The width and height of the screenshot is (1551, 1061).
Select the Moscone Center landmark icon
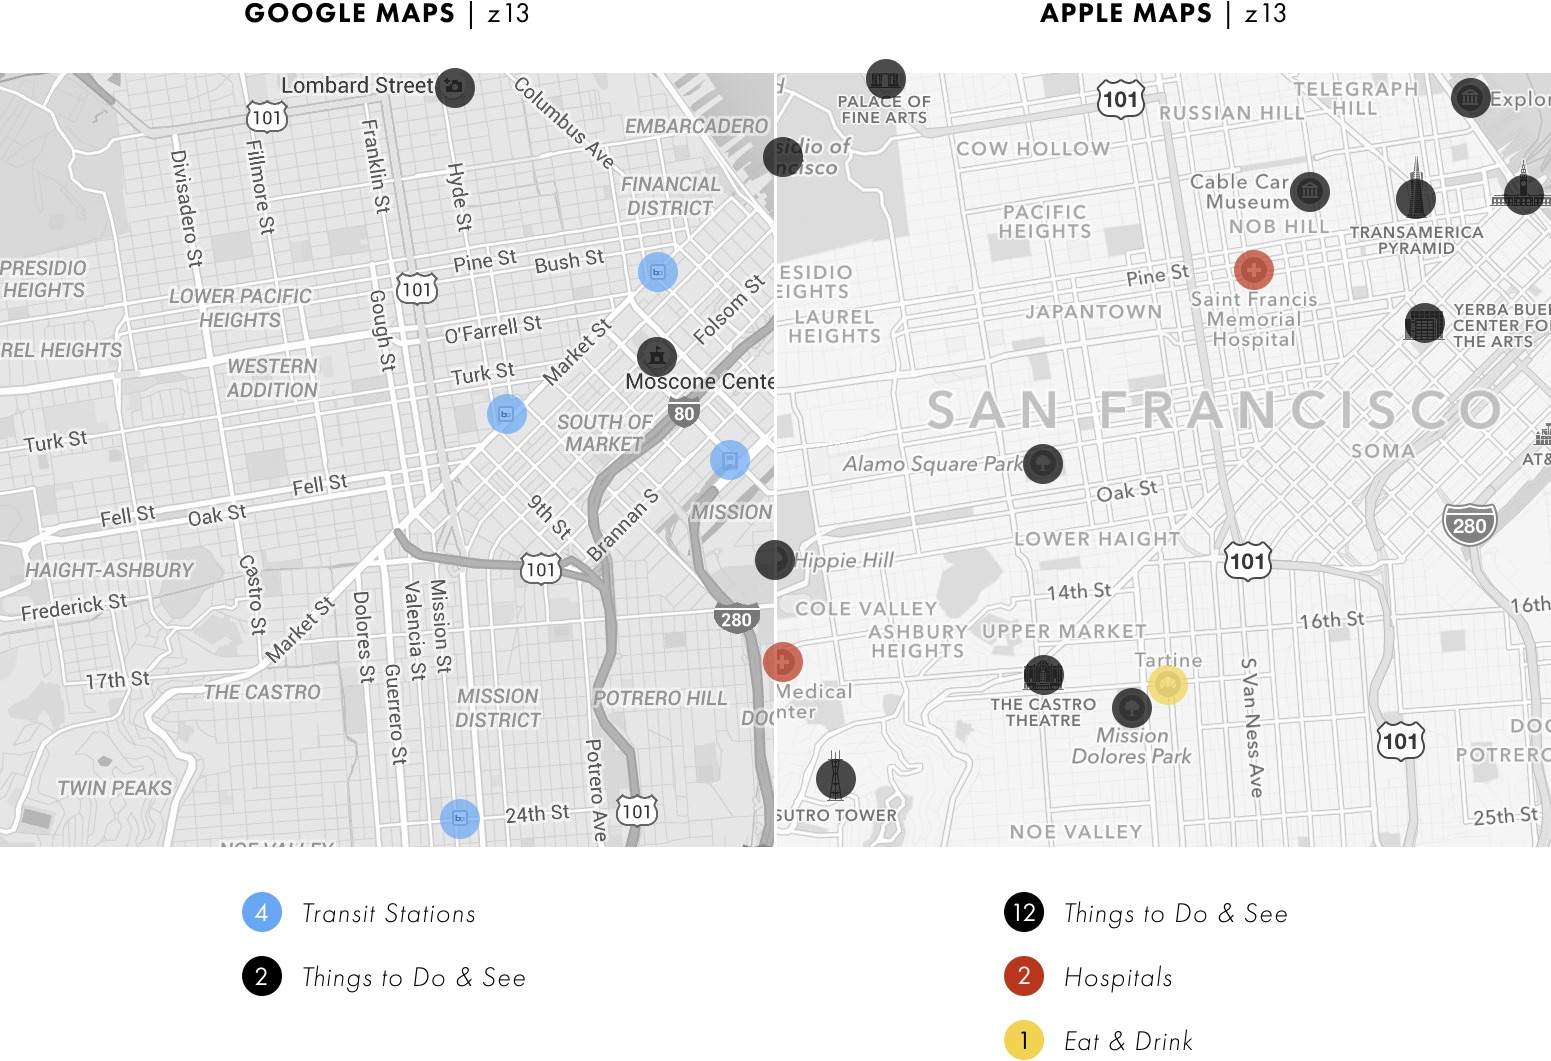coord(657,356)
